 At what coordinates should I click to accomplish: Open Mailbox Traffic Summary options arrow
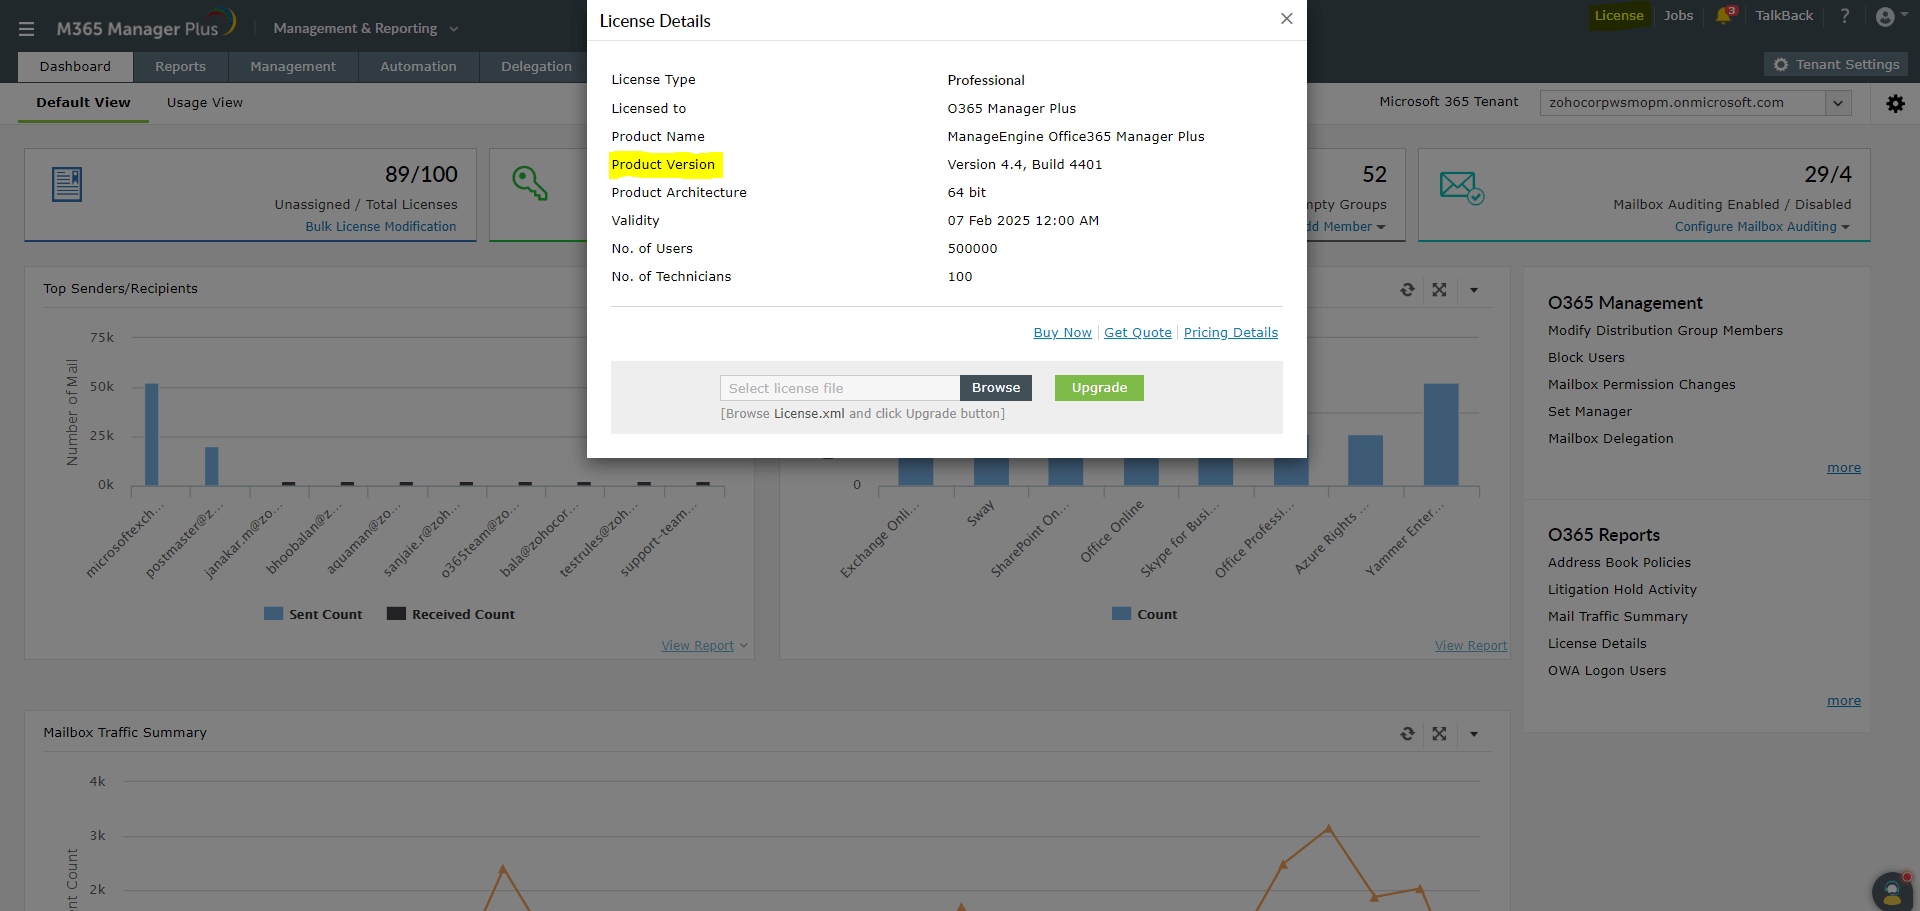1474,734
